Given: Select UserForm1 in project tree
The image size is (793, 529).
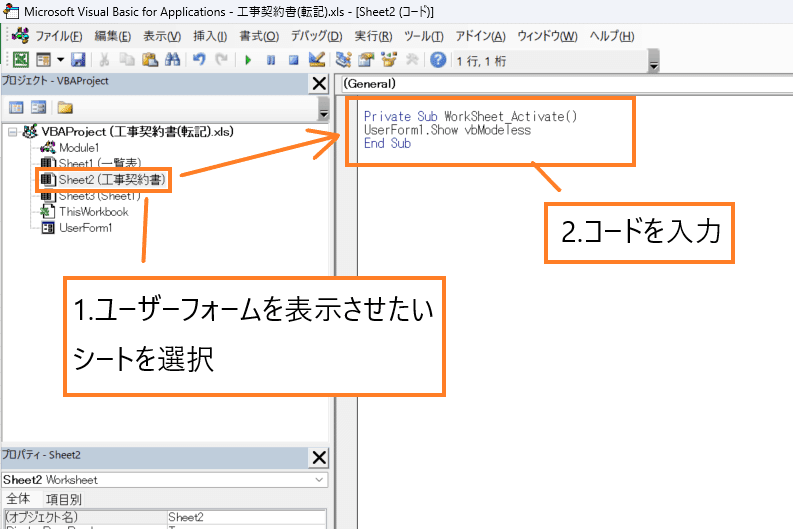Looking at the screenshot, I should [x=85, y=228].
